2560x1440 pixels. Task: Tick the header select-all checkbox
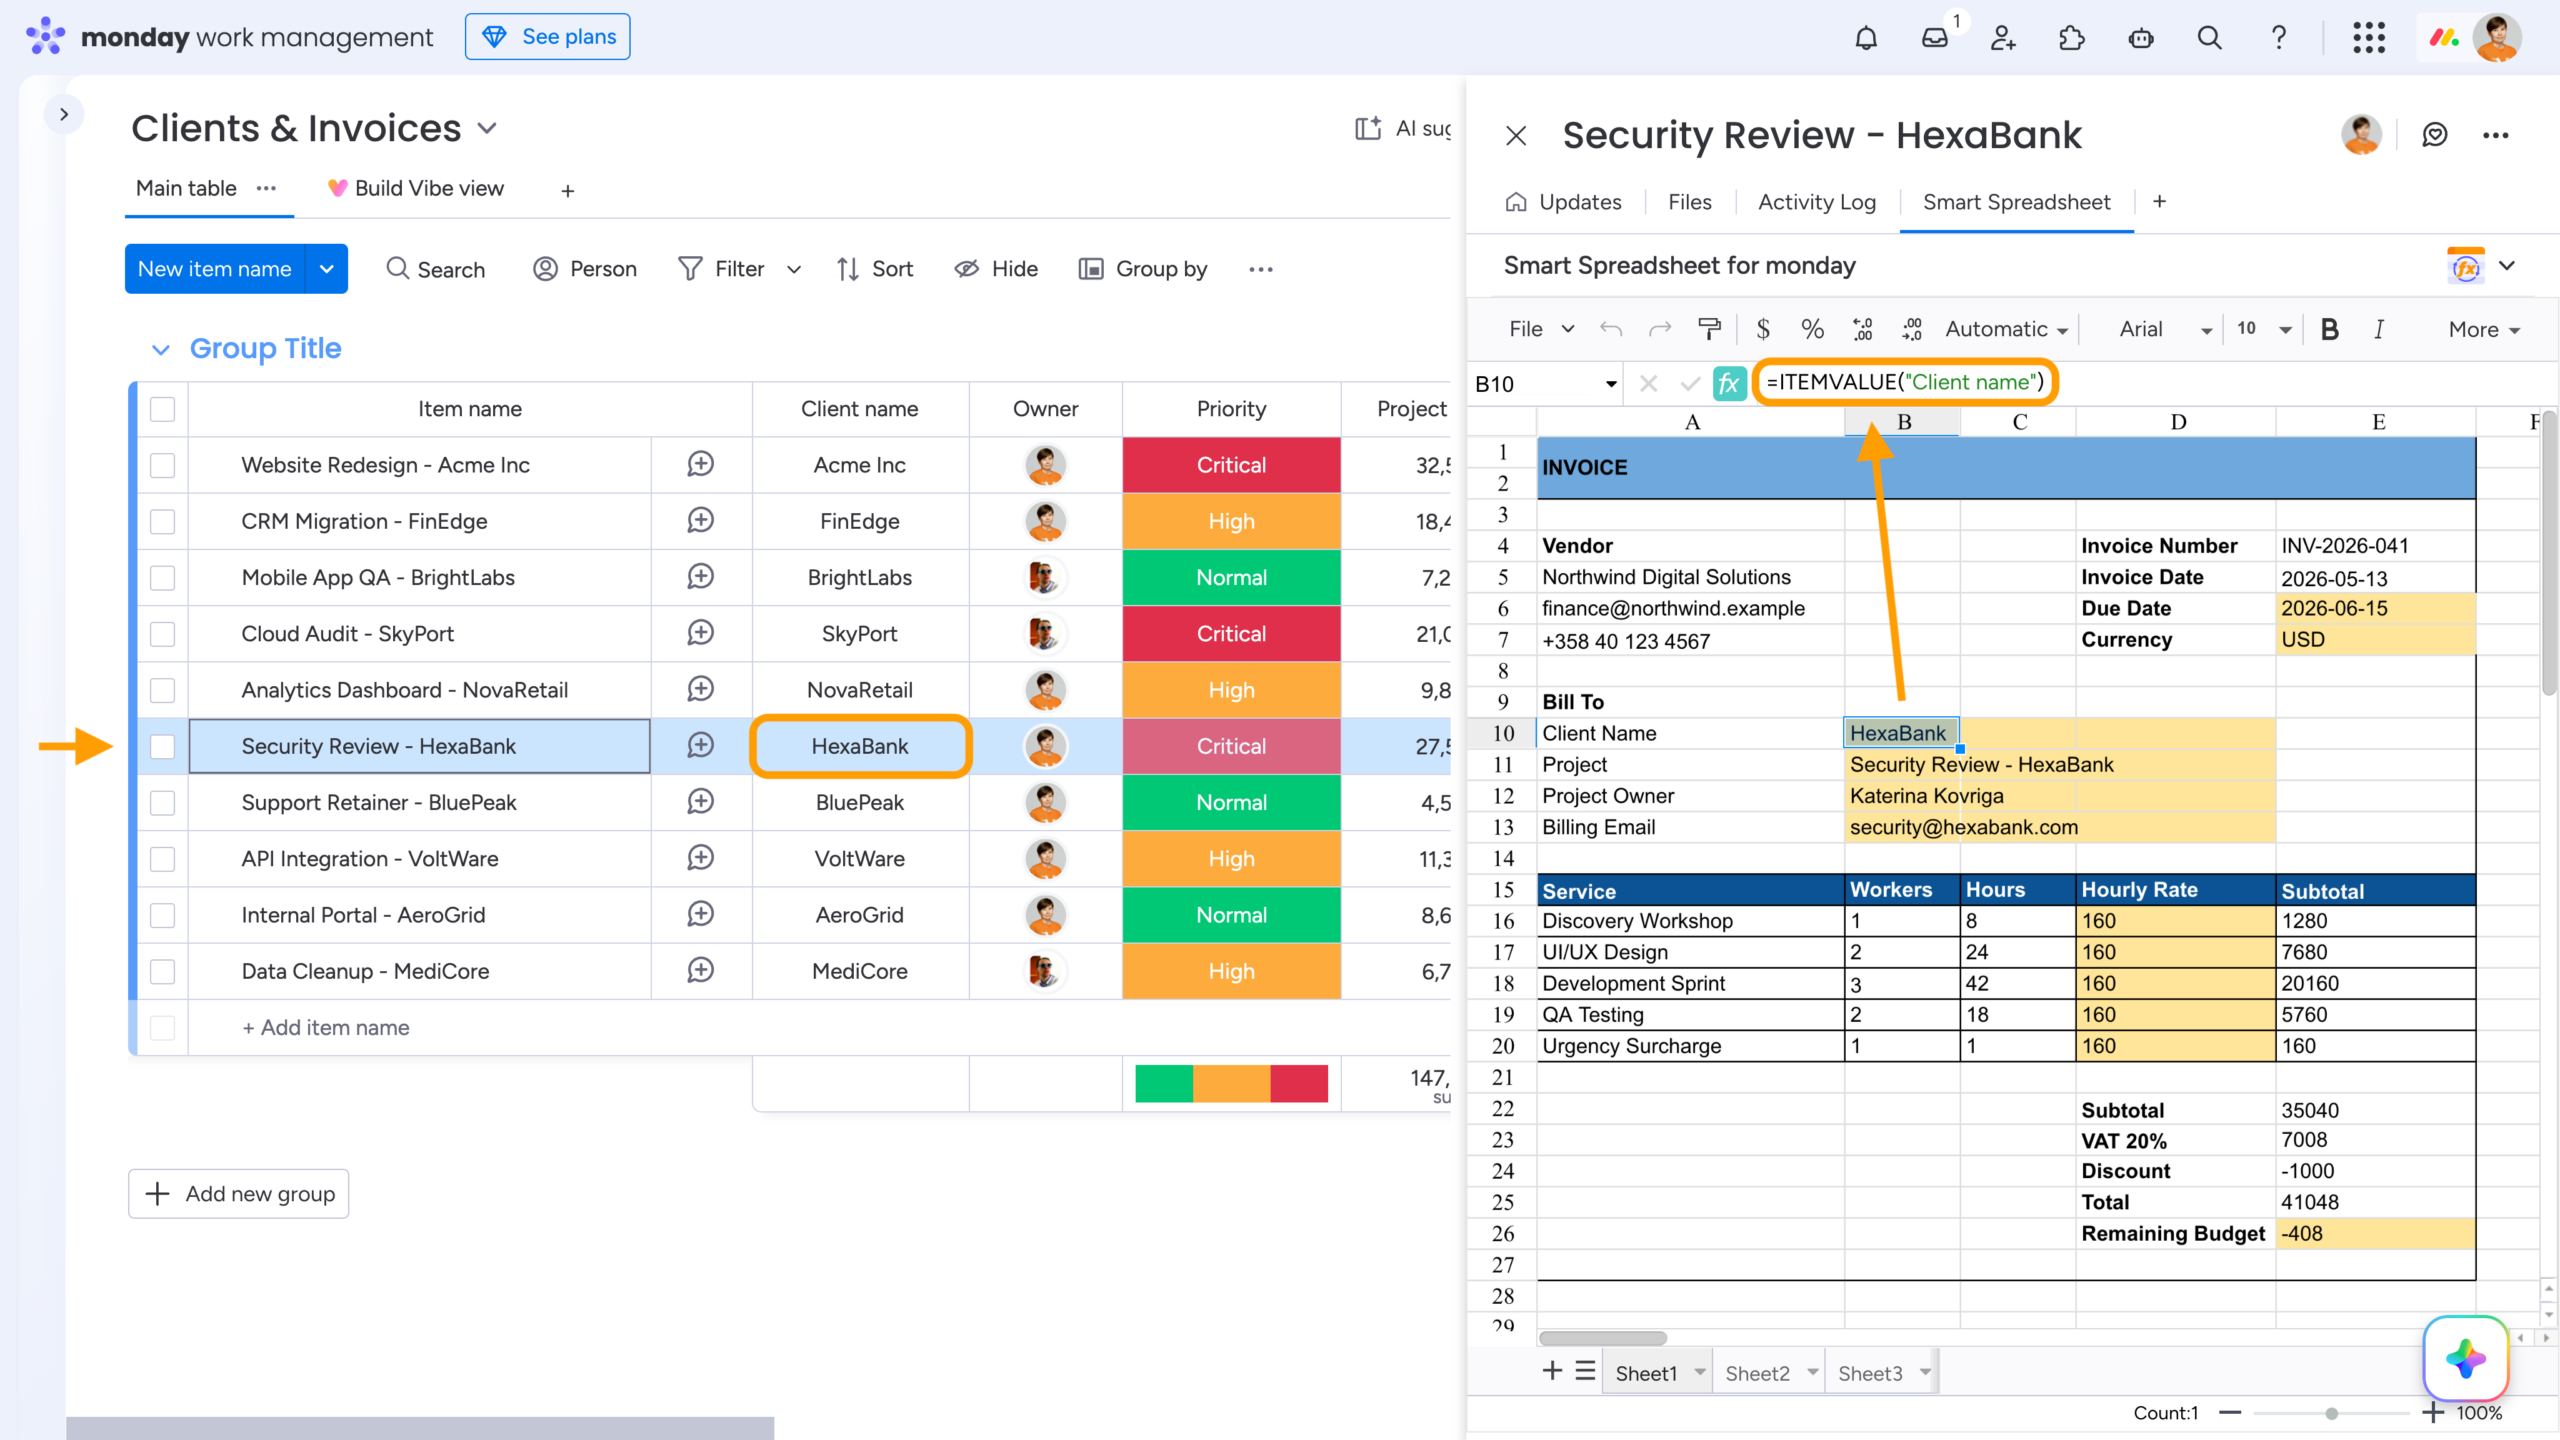pyautogui.click(x=162, y=409)
